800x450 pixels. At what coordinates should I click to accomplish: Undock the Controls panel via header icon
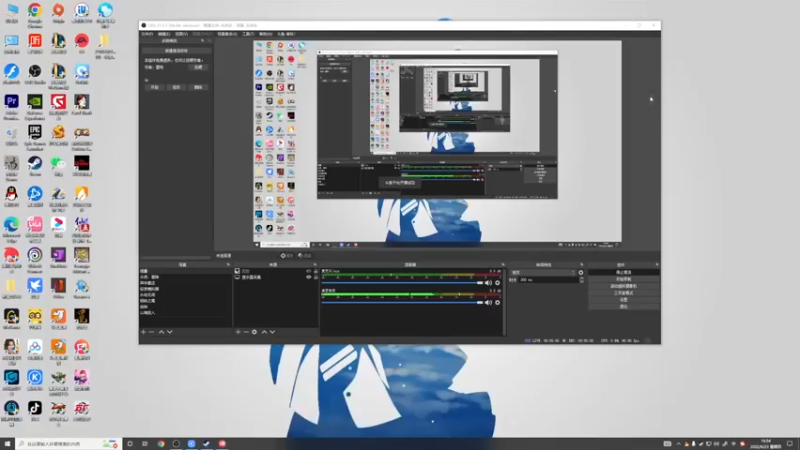(656, 265)
